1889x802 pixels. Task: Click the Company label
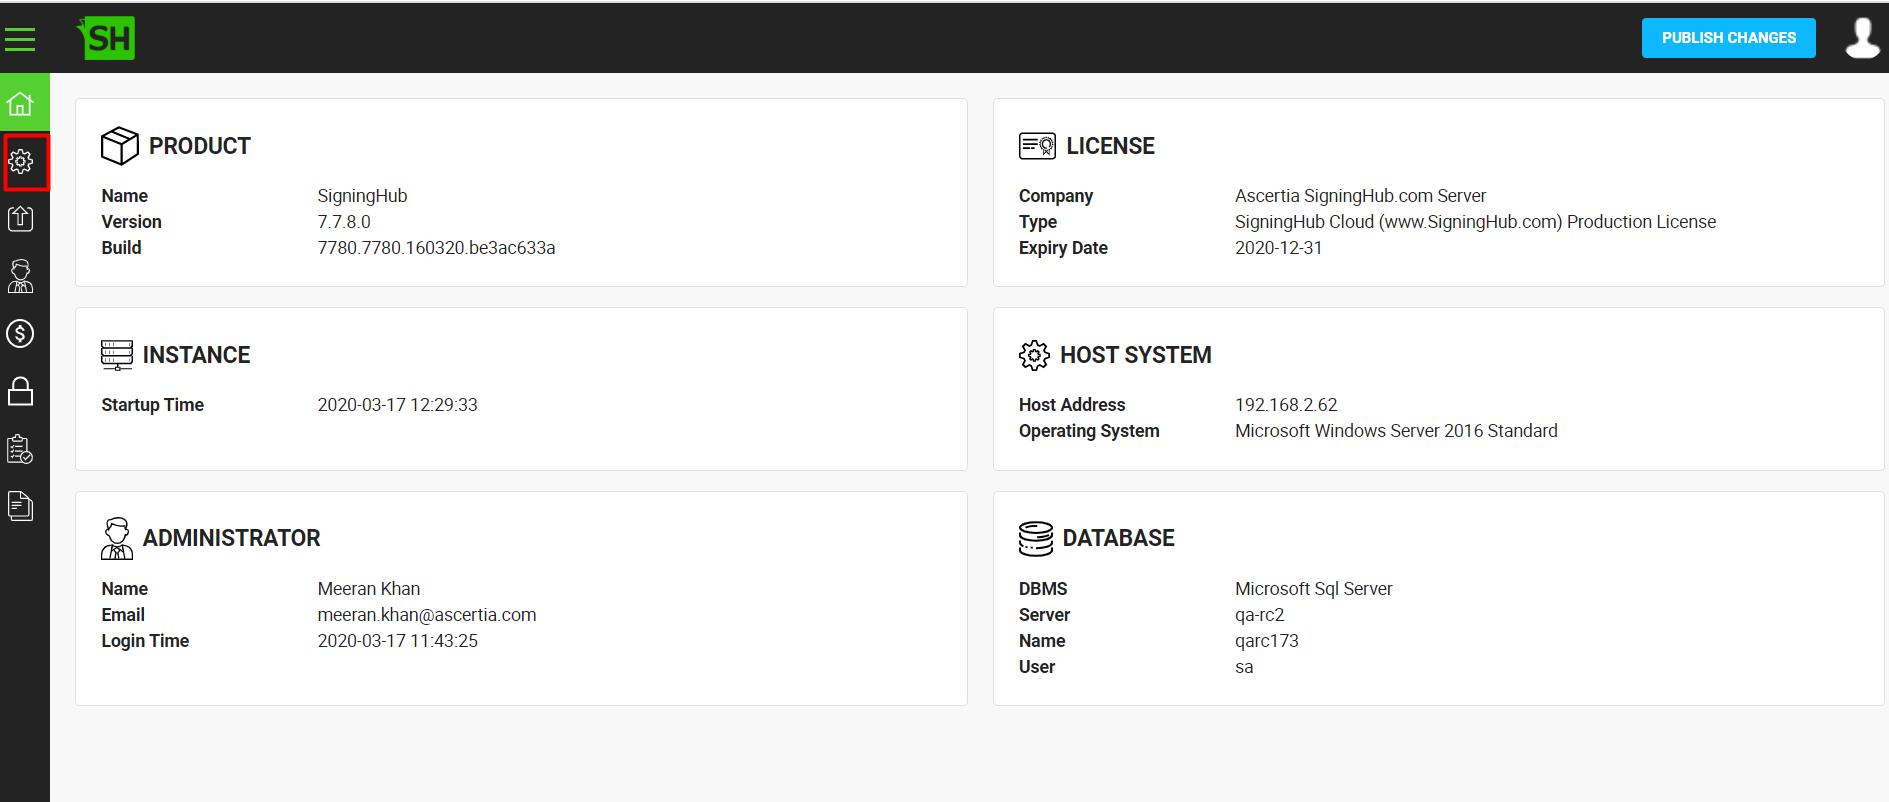[1056, 196]
